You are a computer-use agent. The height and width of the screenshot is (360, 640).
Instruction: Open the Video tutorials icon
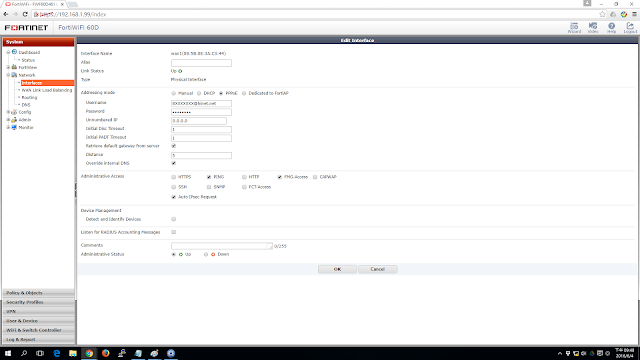click(593, 27)
